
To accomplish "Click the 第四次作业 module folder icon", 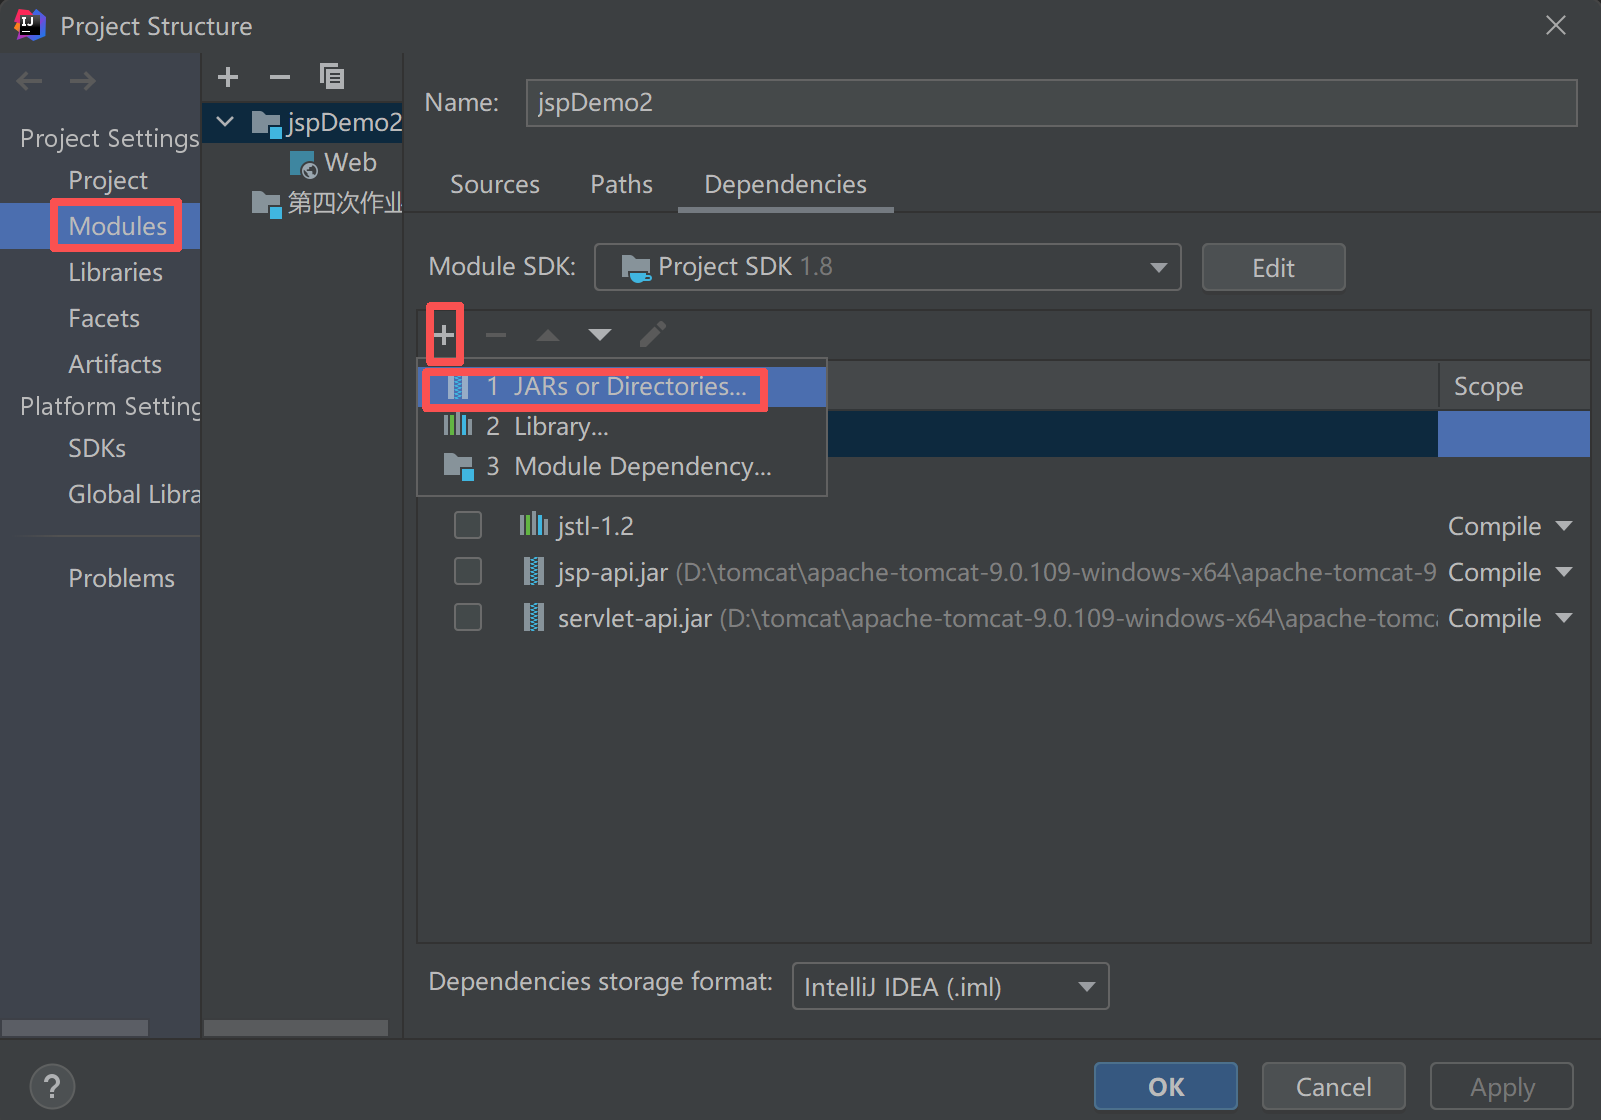I will pyautogui.click(x=266, y=205).
